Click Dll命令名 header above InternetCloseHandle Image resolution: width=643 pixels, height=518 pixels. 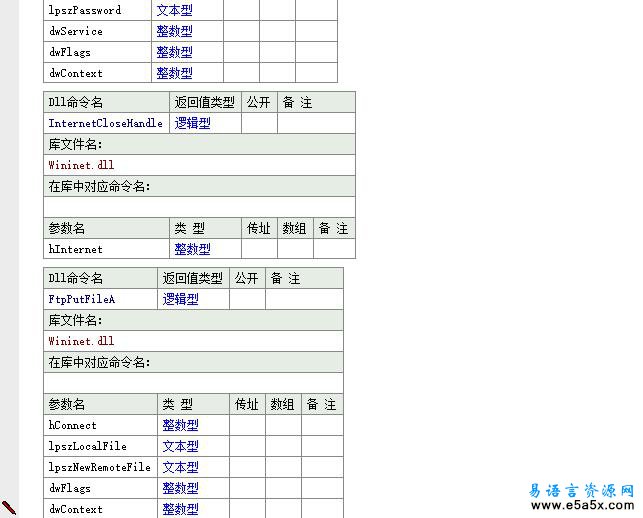pos(75,102)
